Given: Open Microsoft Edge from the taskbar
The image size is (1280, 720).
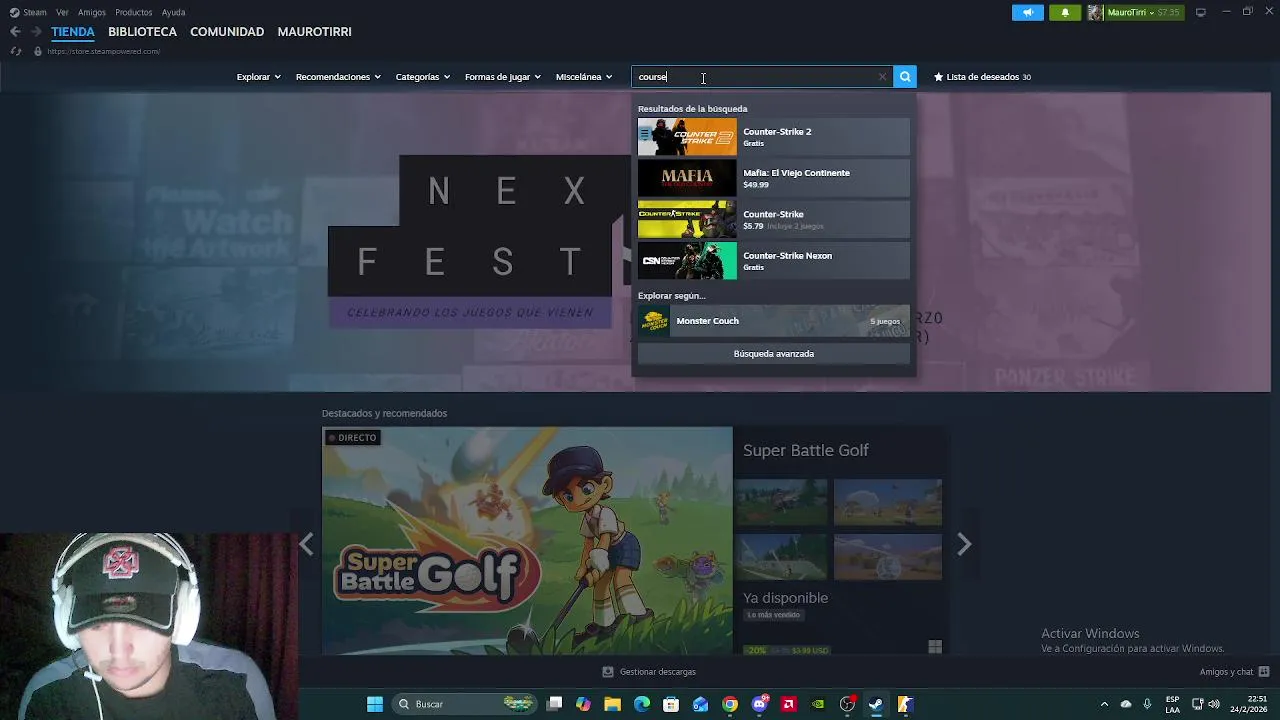Looking at the screenshot, I should pos(642,704).
